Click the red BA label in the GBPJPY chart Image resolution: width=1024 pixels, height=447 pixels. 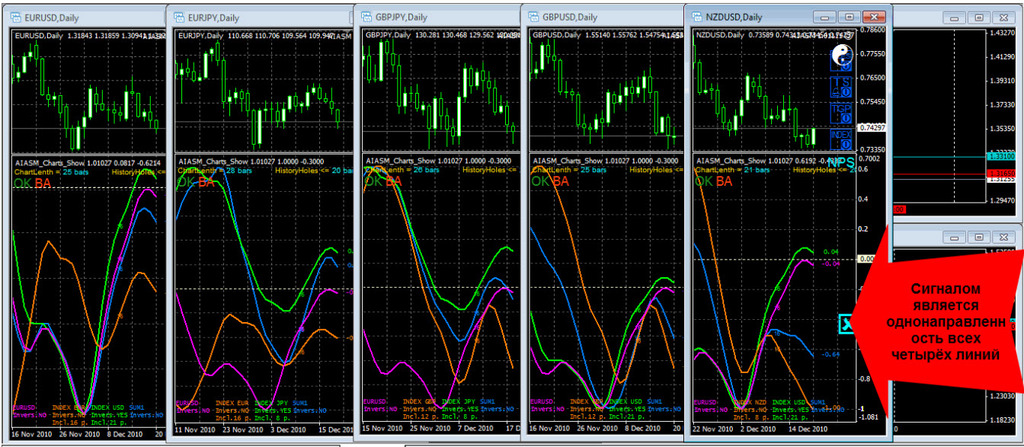click(x=394, y=181)
